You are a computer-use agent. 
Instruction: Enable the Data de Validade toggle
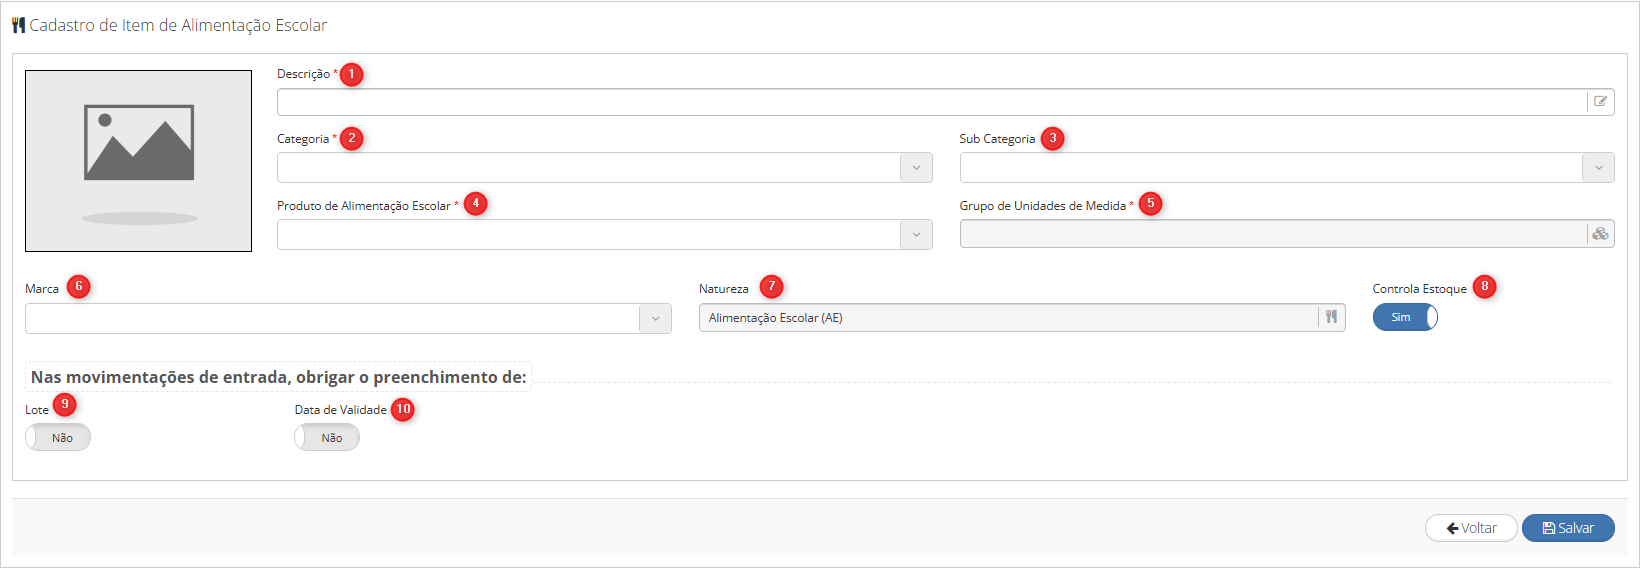tap(327, 438)
